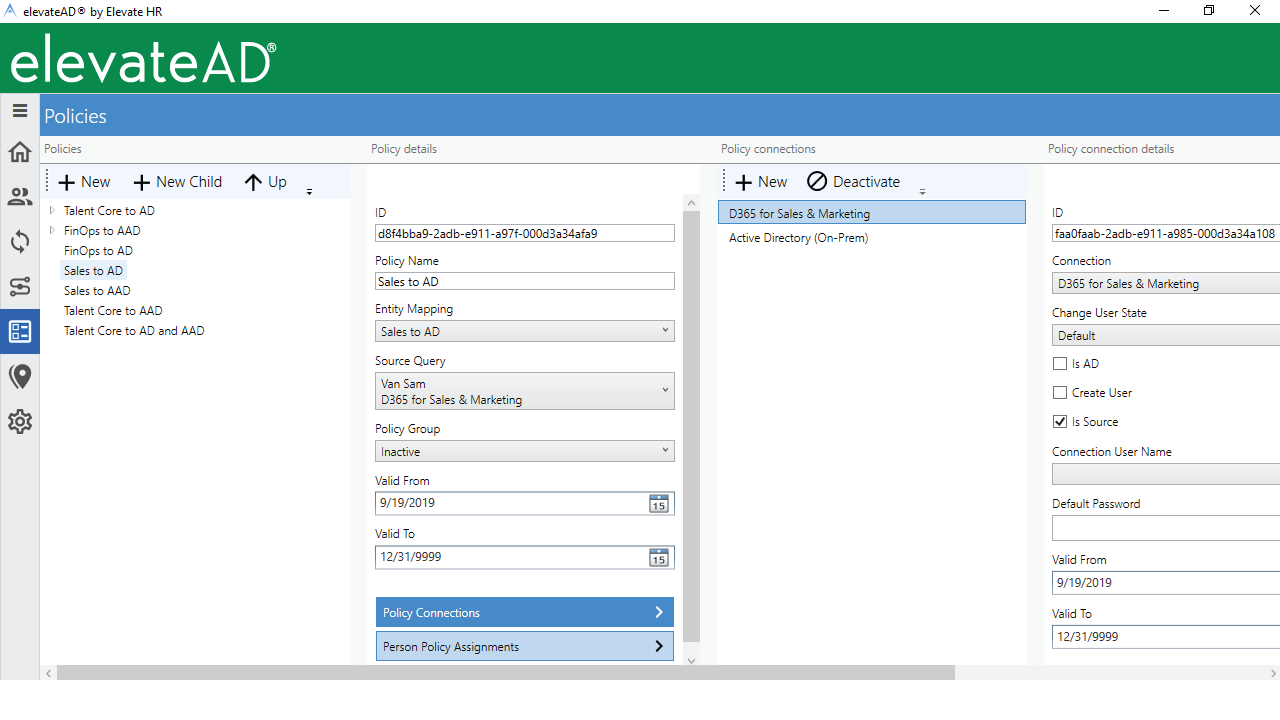Toggle the Create User checkbox

pos(1060,393)
